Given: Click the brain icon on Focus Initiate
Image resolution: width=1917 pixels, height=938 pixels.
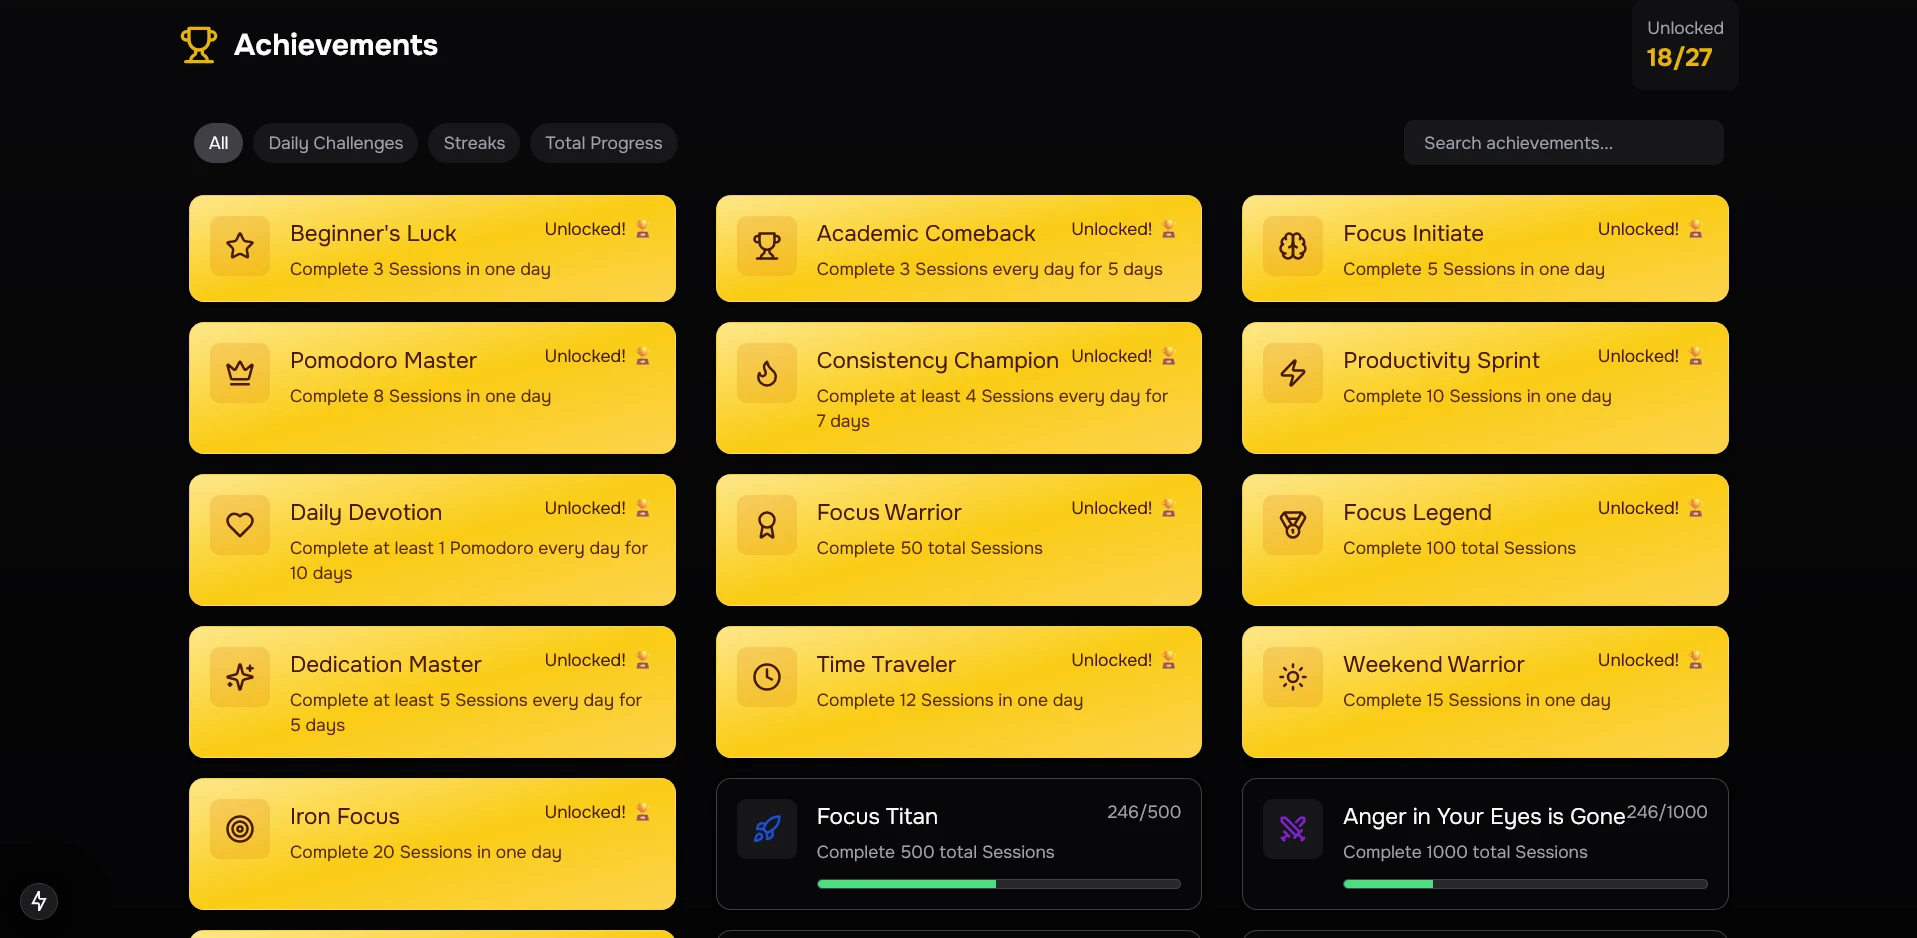Looking at the screenshot, I should click(1291, 247).
